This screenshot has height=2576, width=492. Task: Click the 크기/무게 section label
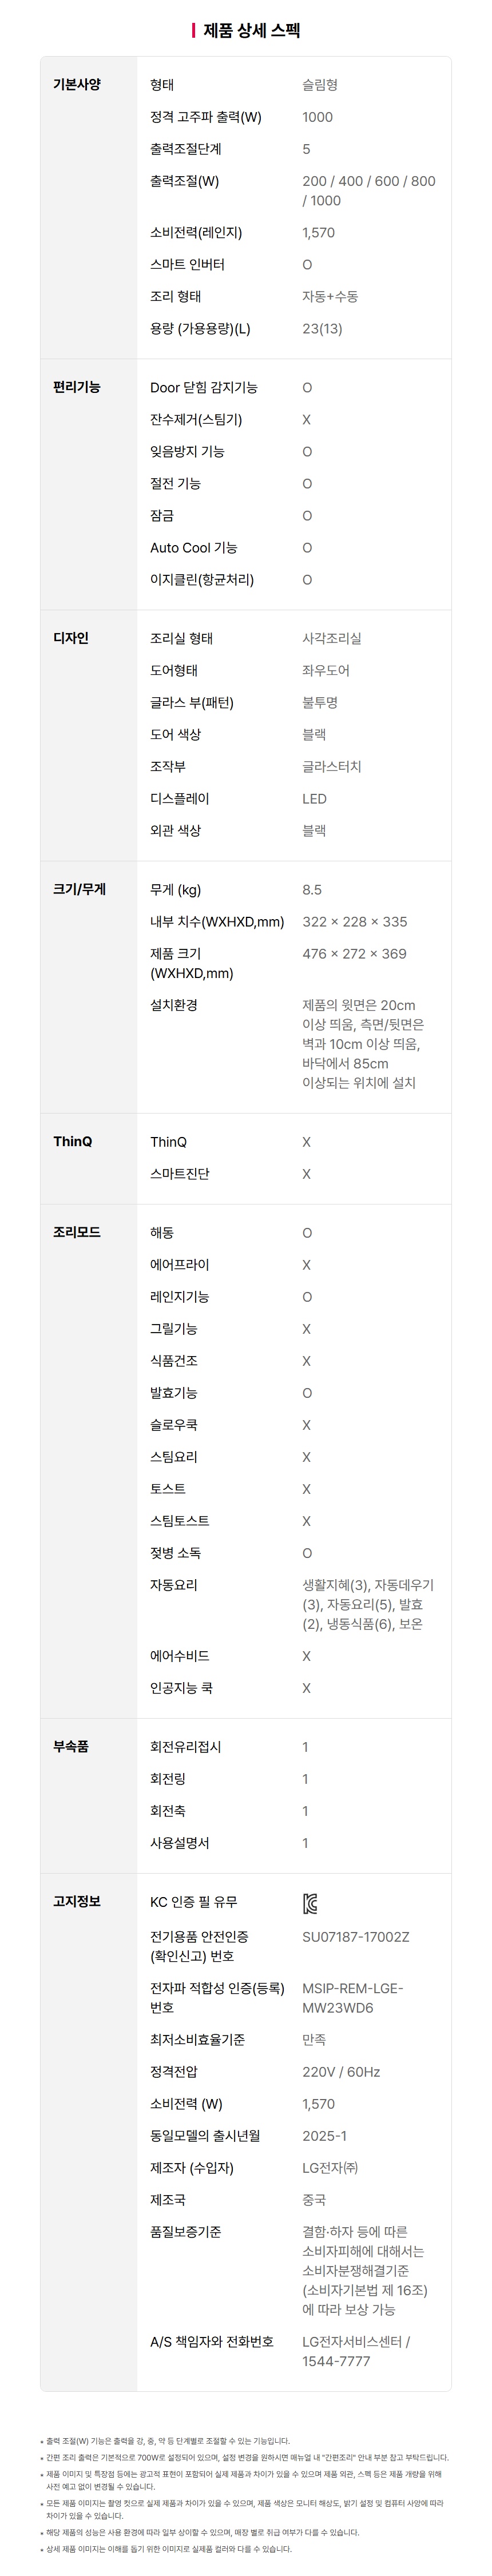point(79,889)
